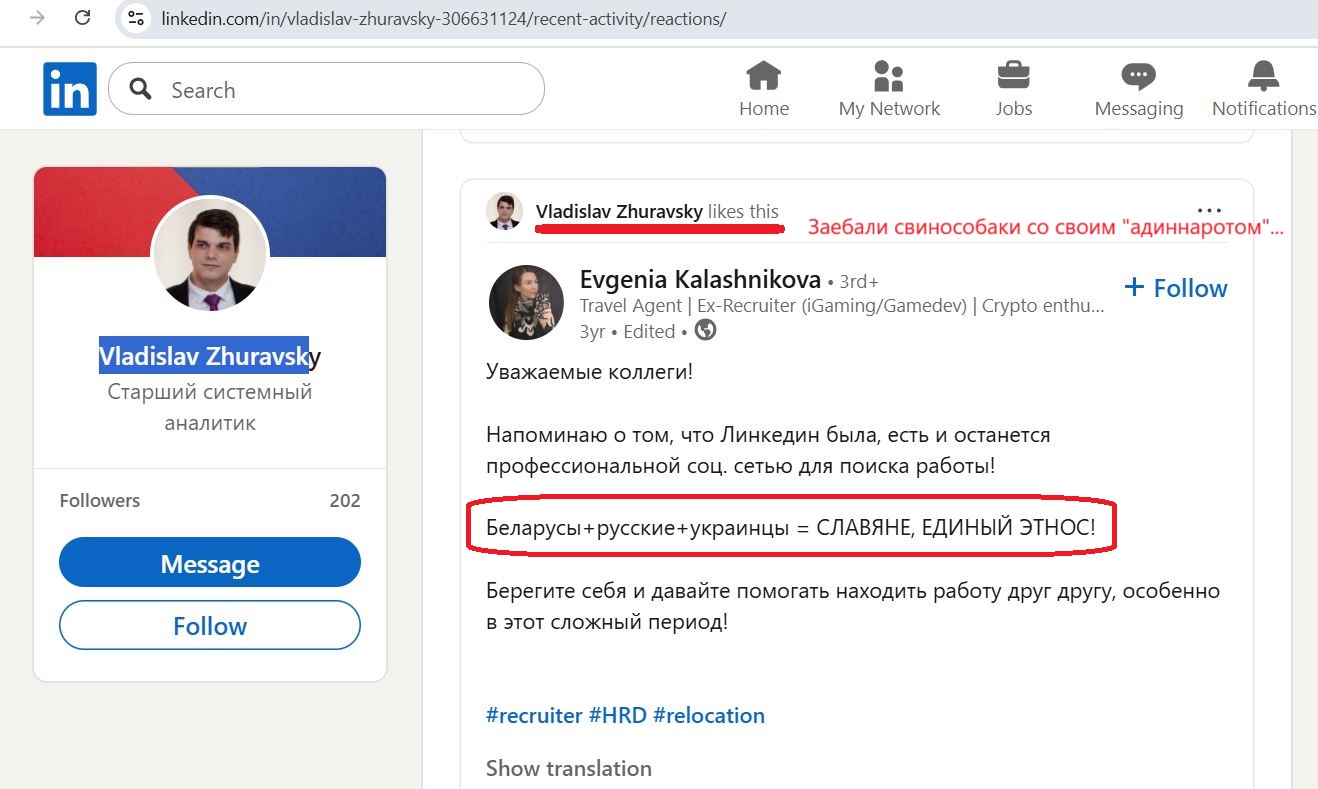Open the #relocation hashtag

coord(709,715)
